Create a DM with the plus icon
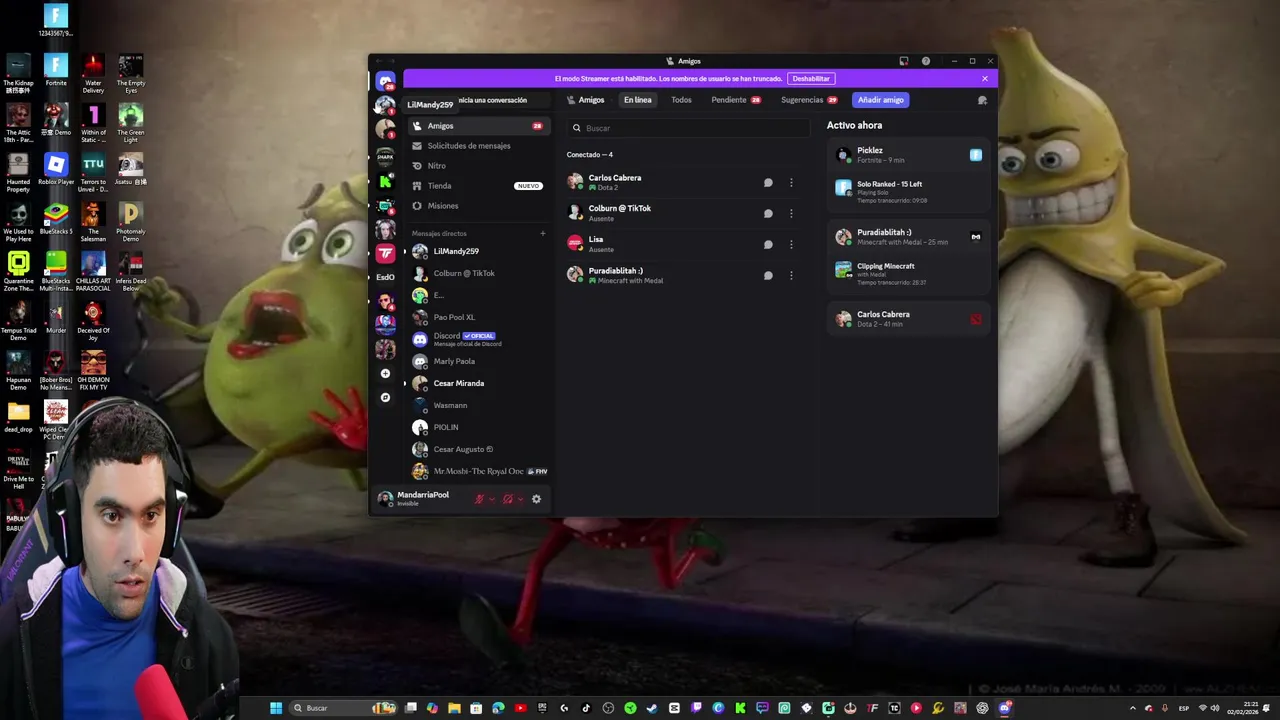The image size is (1280, 720). [x=543, y=233]
